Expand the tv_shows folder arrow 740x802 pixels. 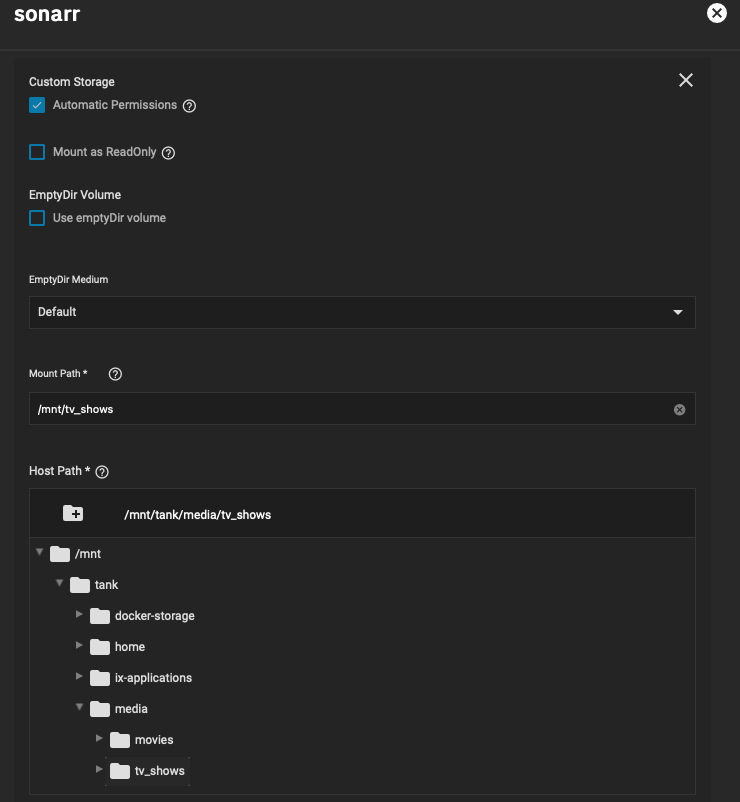(x=99, y=769)
